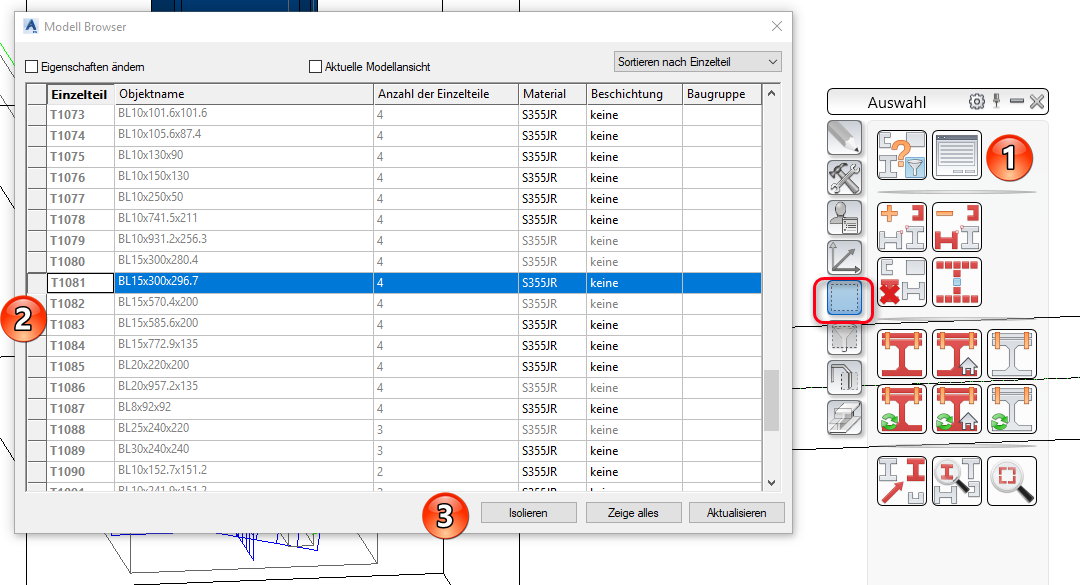Image resolution: width=1080 pixels, height=585 pixels.
Task: Click the remove objects from selection icon
Action: tap(957, 227)
